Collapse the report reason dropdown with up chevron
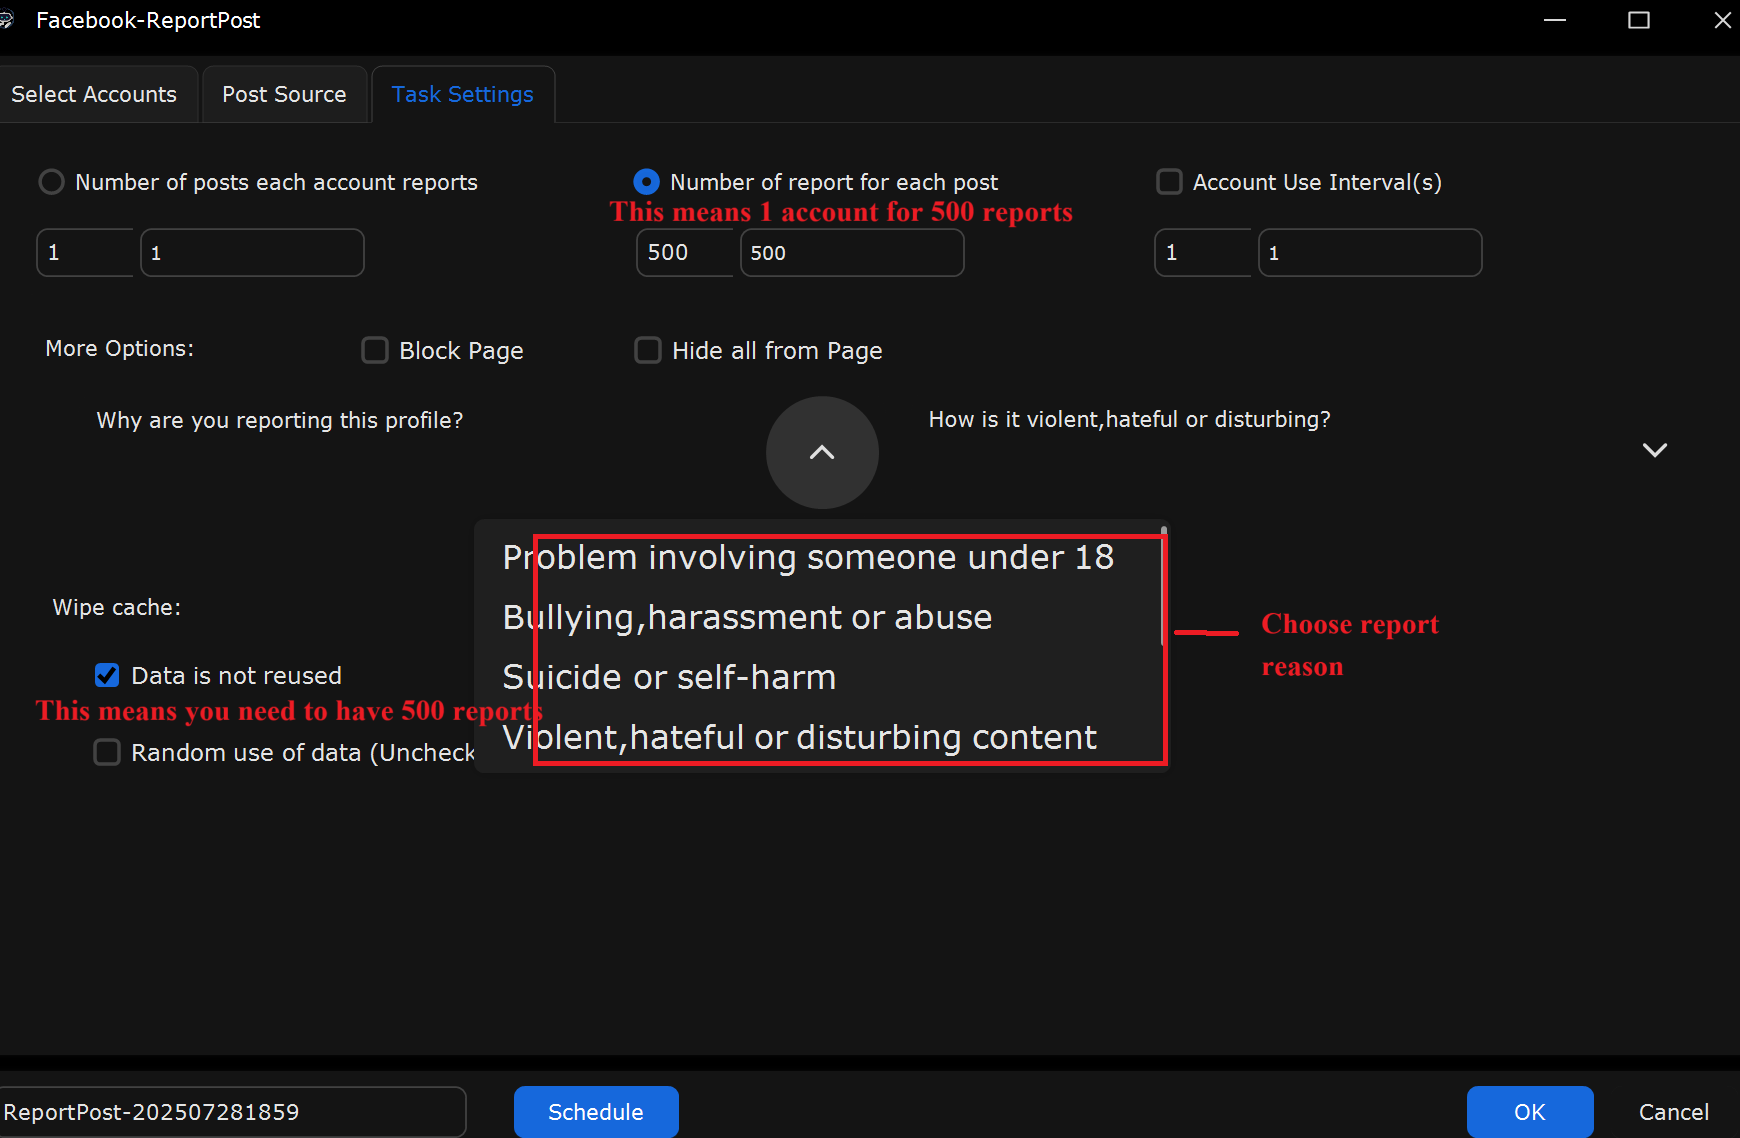 [x=822, y=452]
